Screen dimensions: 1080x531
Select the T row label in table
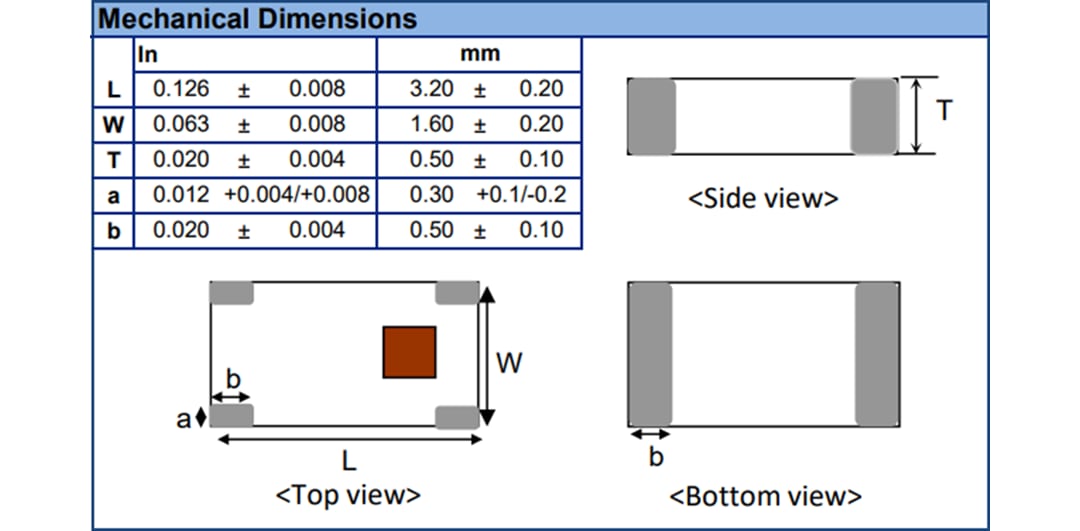[x=113, y=160]
